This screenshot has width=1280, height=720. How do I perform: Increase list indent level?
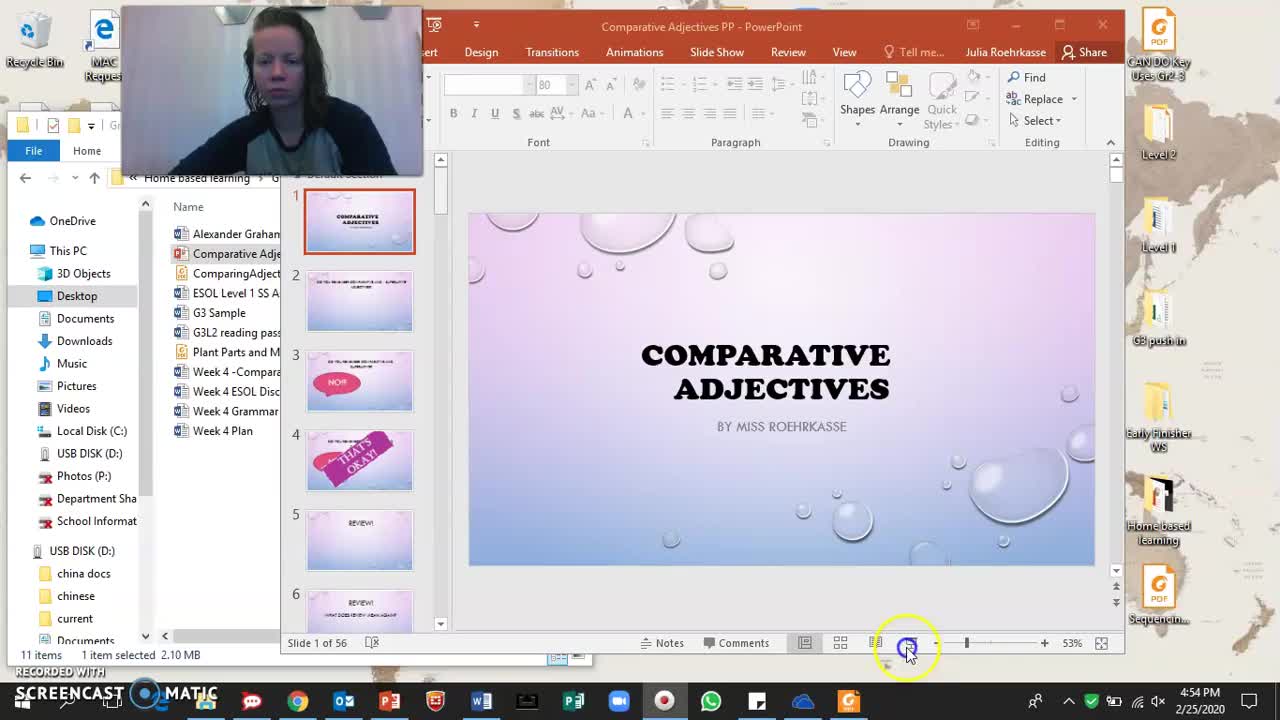pos(756,85)
